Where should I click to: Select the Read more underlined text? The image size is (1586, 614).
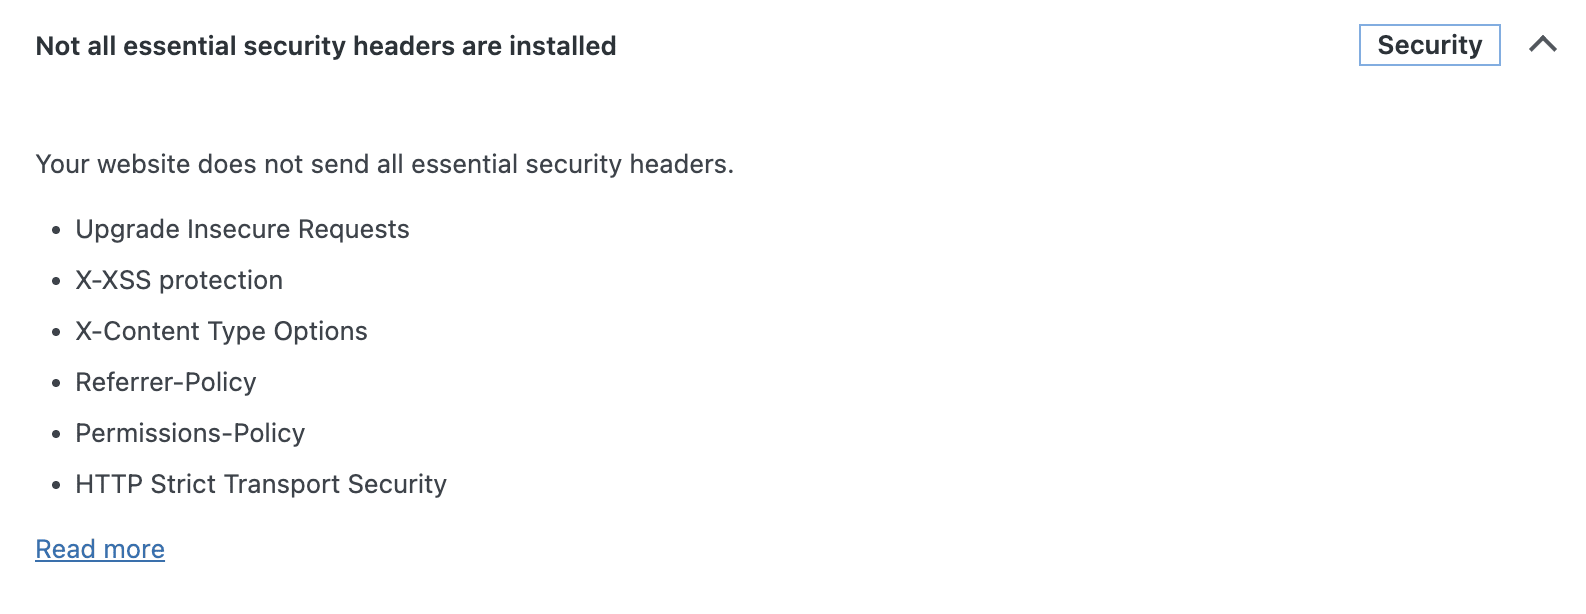pos(100,548)
